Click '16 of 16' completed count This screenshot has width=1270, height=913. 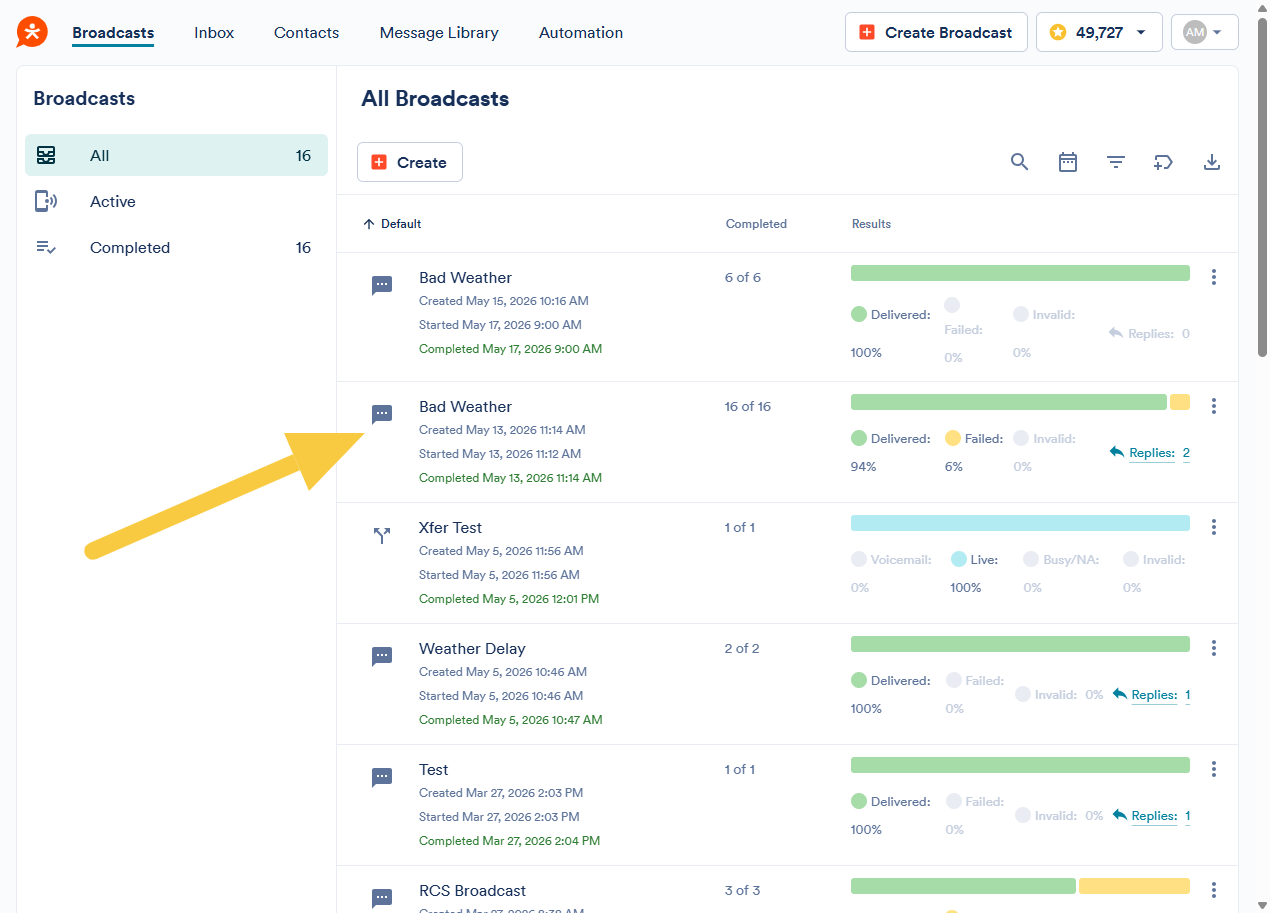pos(748,406)
